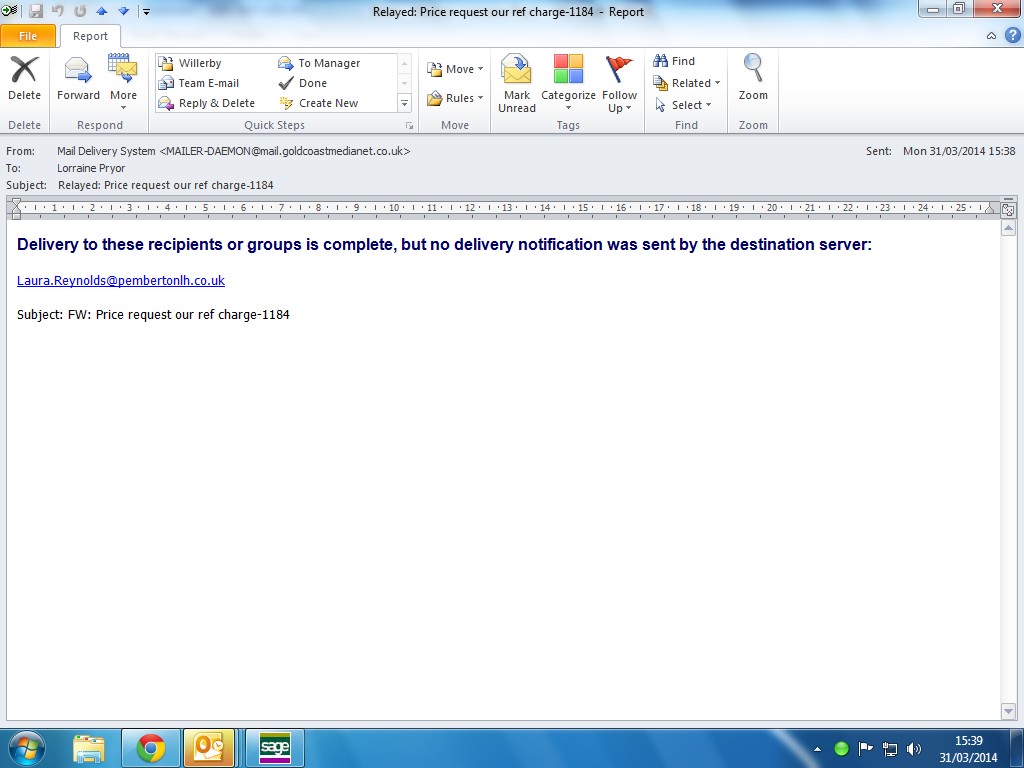Click the subject line text in header
Image resolution: width=1024 pixels, height=768 pixels.
point(165,185)
